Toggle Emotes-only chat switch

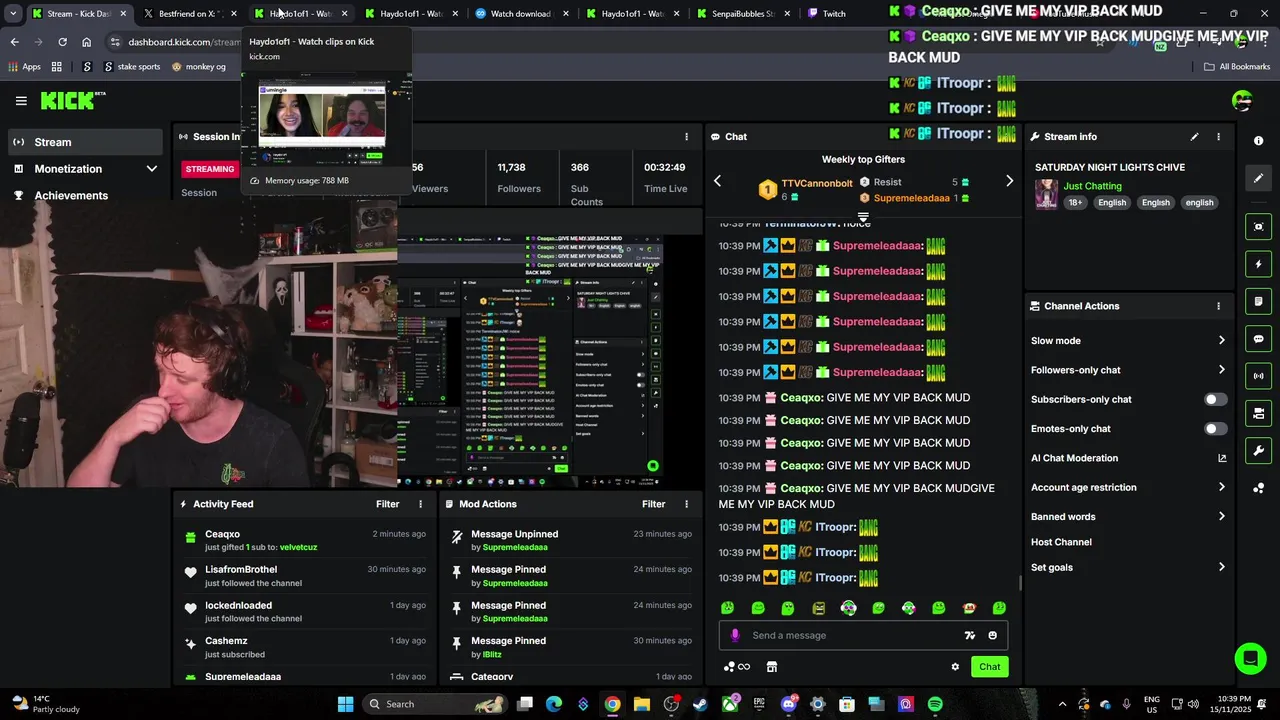pyautogui.click(x=1215, y=429)
